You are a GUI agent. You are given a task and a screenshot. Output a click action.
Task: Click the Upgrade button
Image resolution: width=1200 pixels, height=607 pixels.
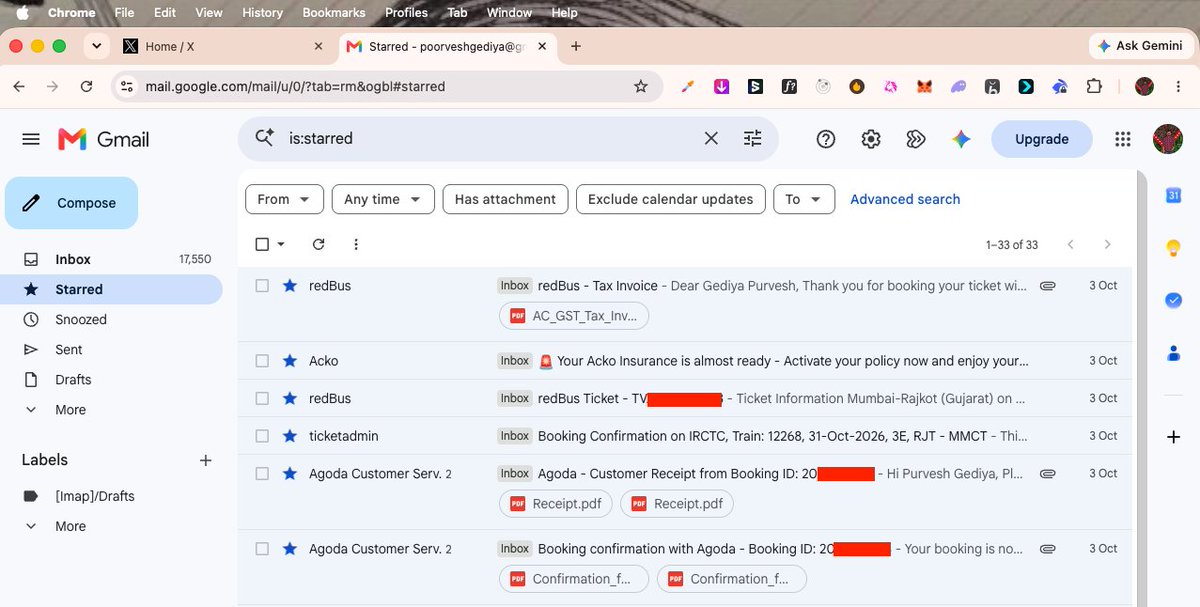click(1042, 139)
